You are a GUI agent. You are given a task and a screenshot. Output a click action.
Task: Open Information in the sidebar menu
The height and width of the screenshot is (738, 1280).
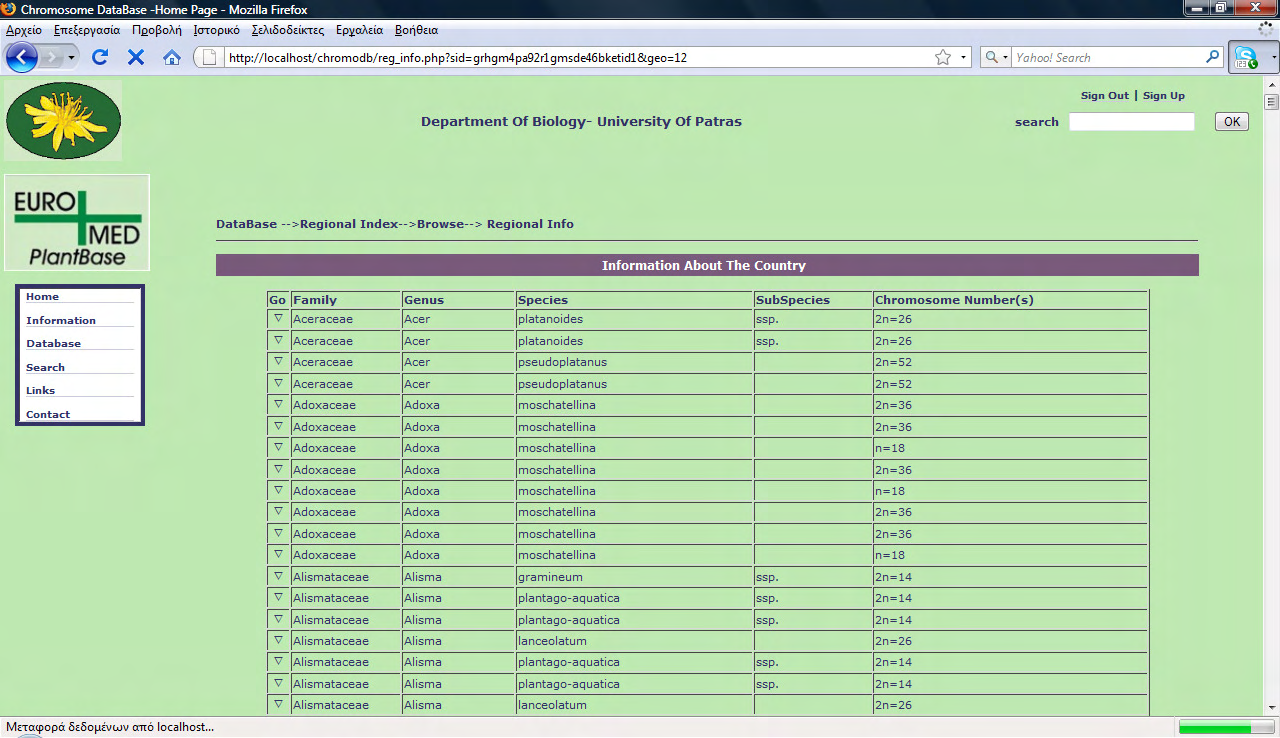coord(61,321)
